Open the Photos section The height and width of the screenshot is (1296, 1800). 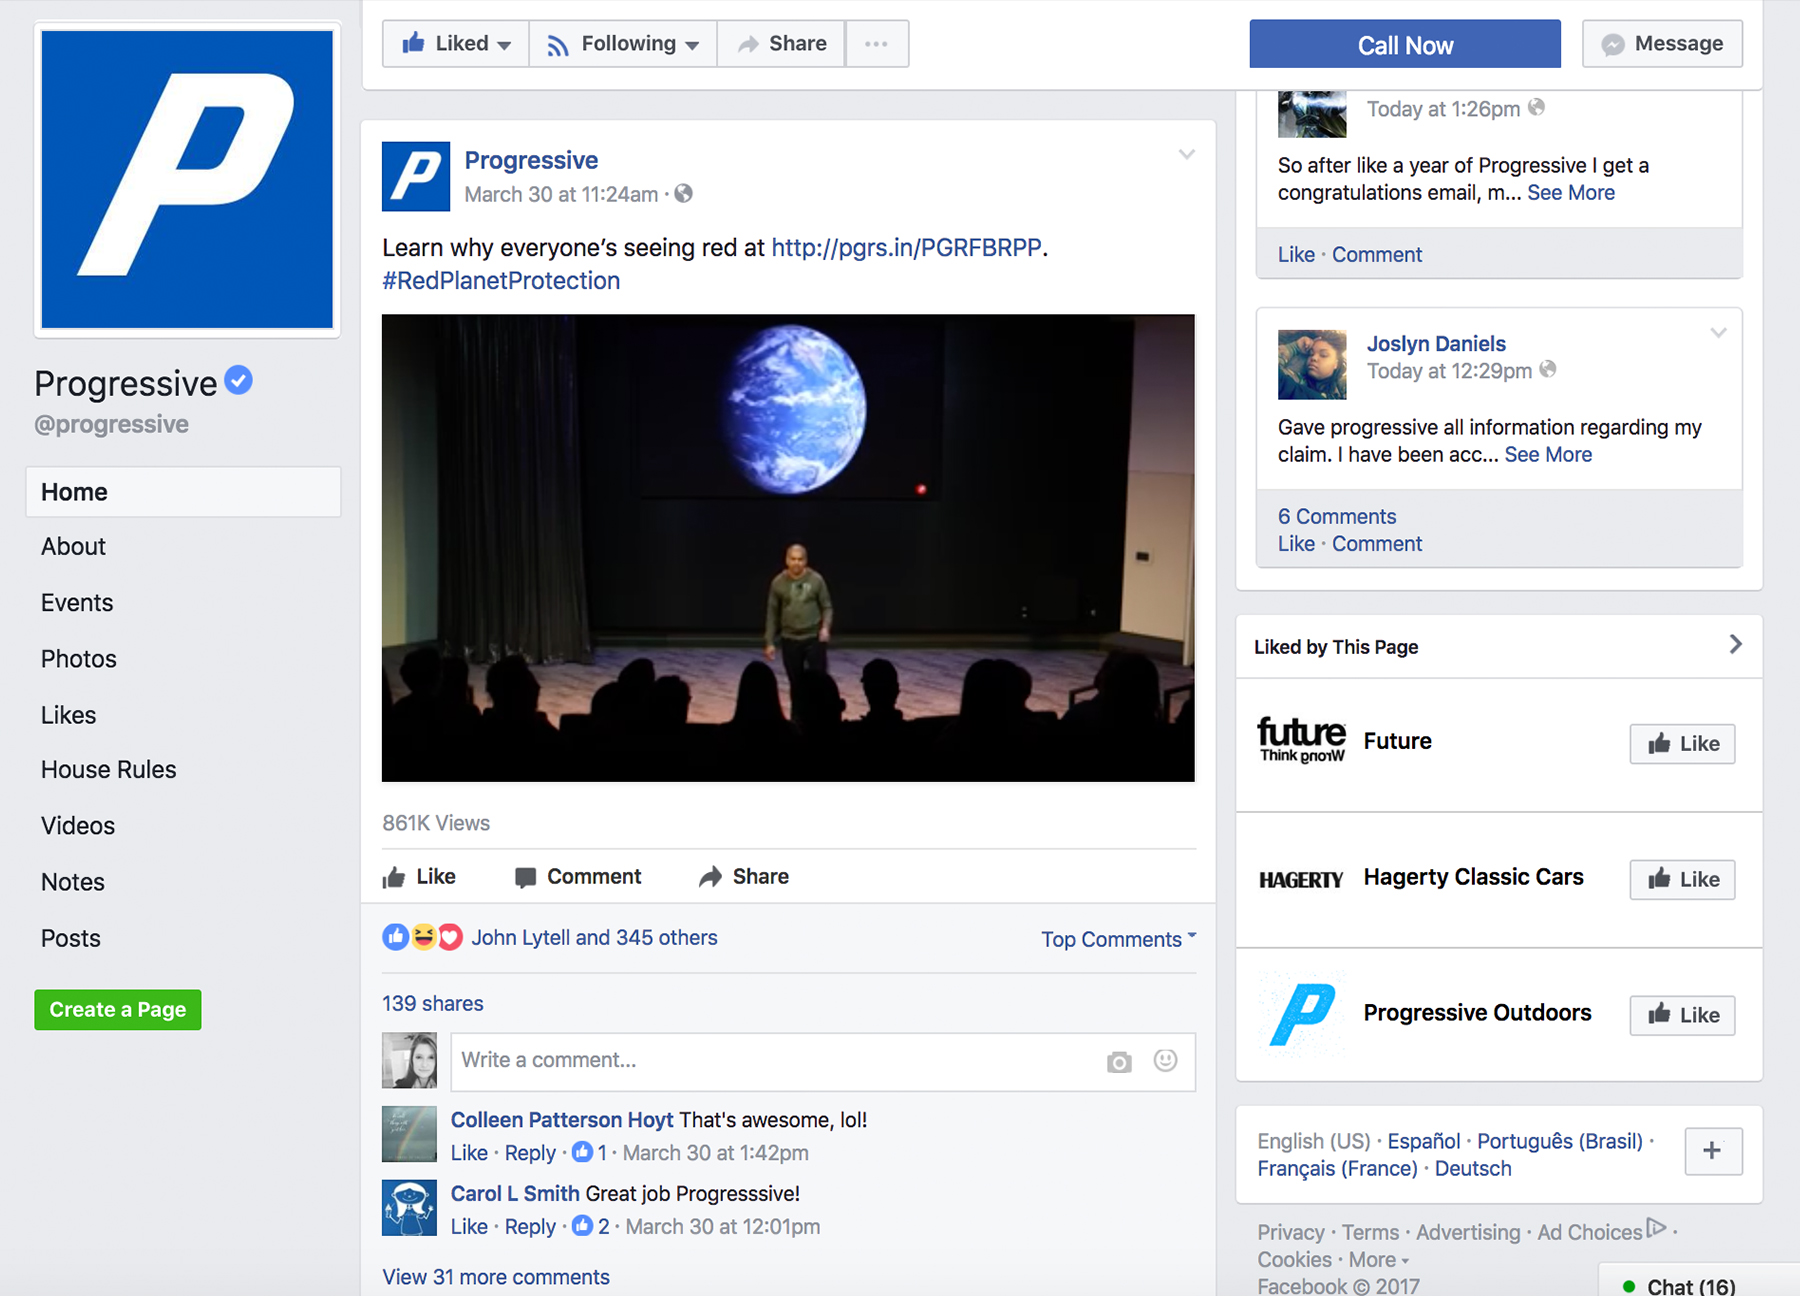tap(79, 659)
